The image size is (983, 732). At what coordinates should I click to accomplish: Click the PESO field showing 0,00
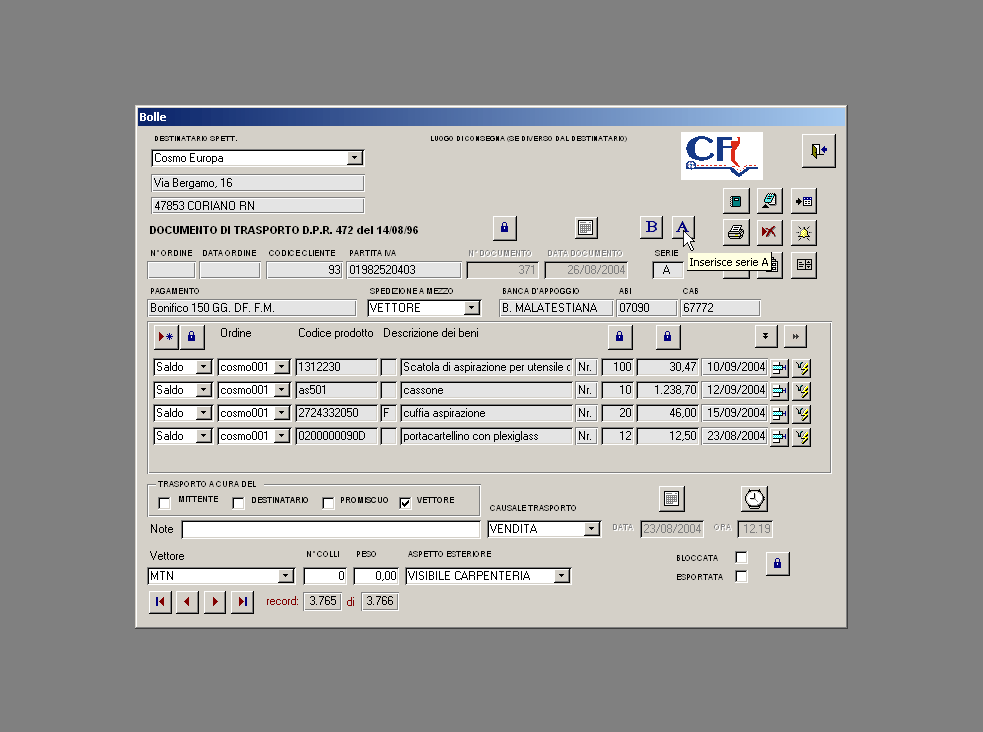coord(376,576)
